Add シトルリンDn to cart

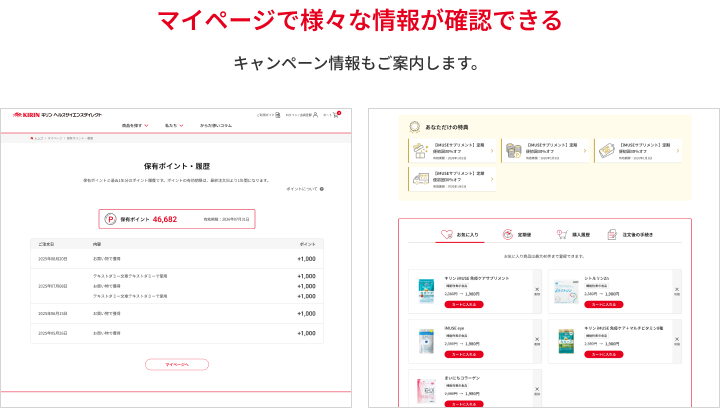(x=603, y=305)
